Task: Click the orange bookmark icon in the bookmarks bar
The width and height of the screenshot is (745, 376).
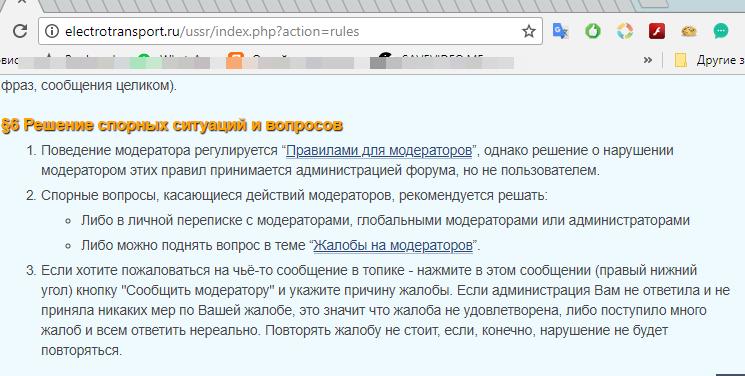Action: click(x=235, y=61)
